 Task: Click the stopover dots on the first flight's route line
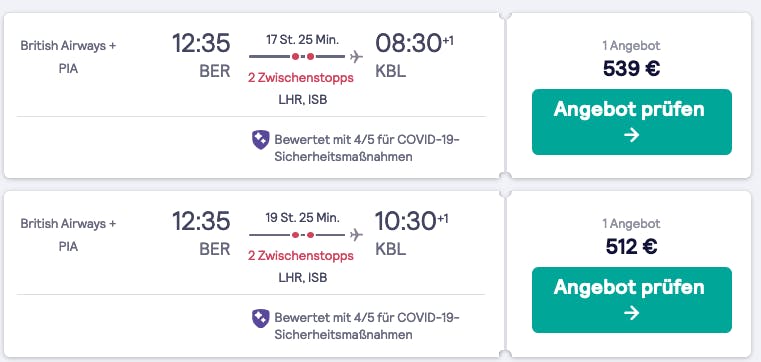pos(302,57)
